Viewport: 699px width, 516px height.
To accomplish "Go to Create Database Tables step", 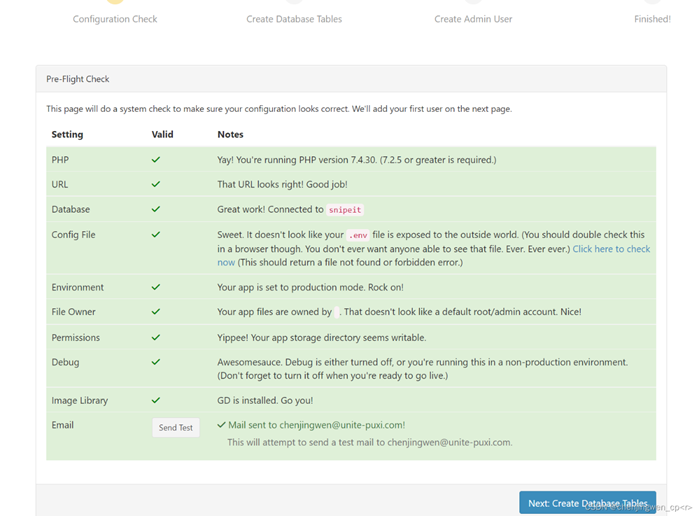I will click(294, 18).
